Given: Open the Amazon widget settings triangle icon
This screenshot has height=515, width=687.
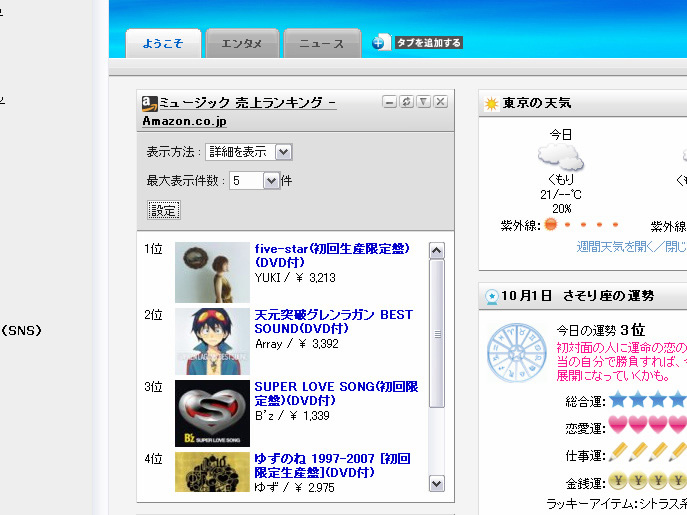Looking at the screenshot, I should point(423,102).
